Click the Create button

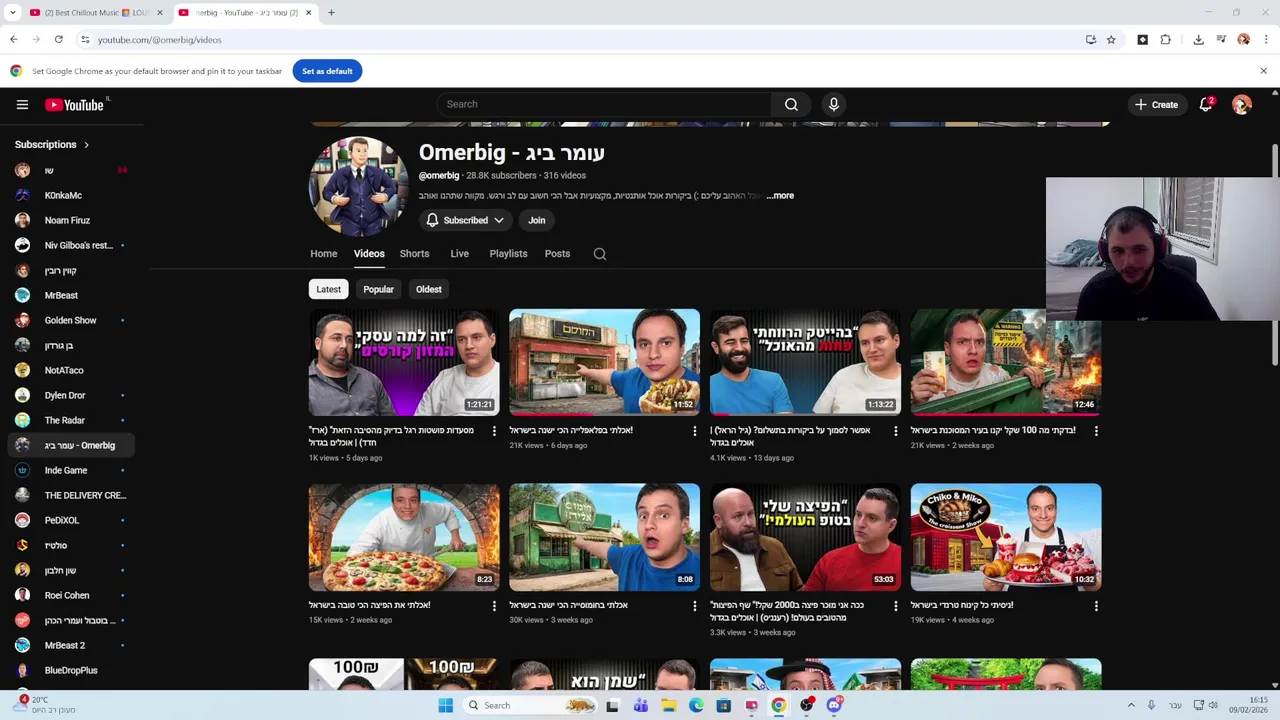pyautogui.click(x=1156, y=104)
